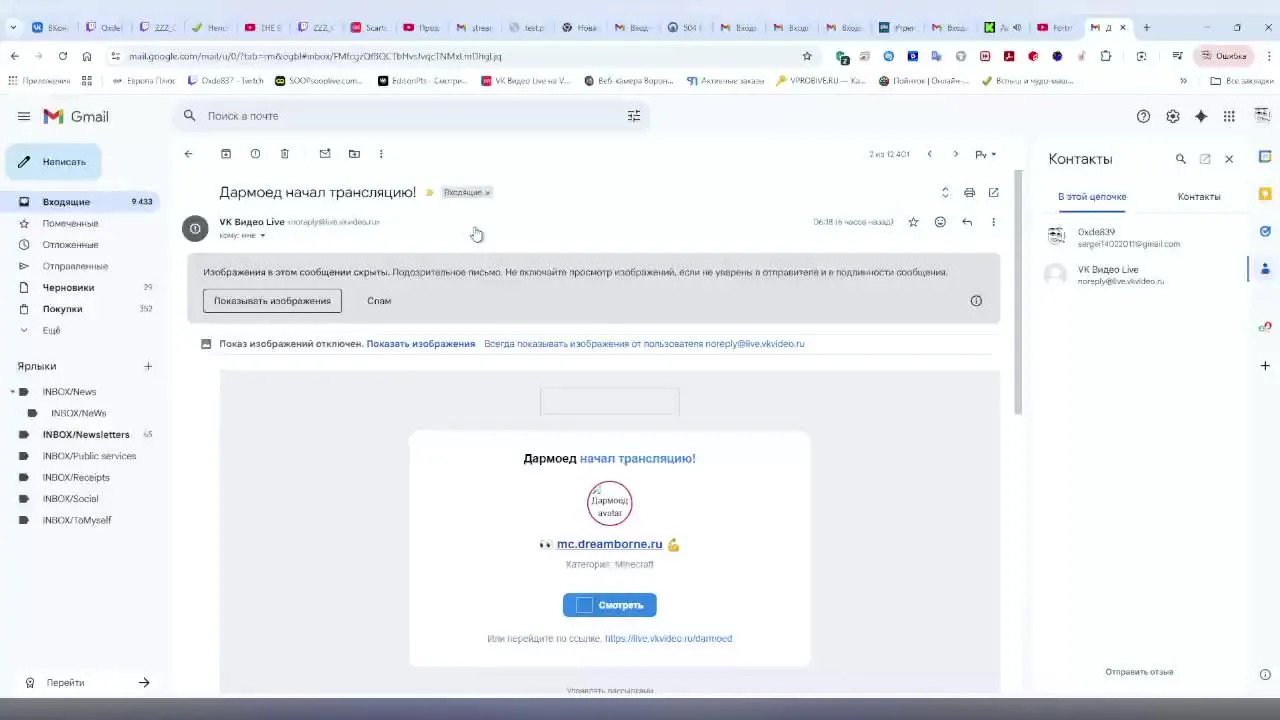1280x720 pixels.
Task: Open the Входящие folder
Action: point(80,202)
